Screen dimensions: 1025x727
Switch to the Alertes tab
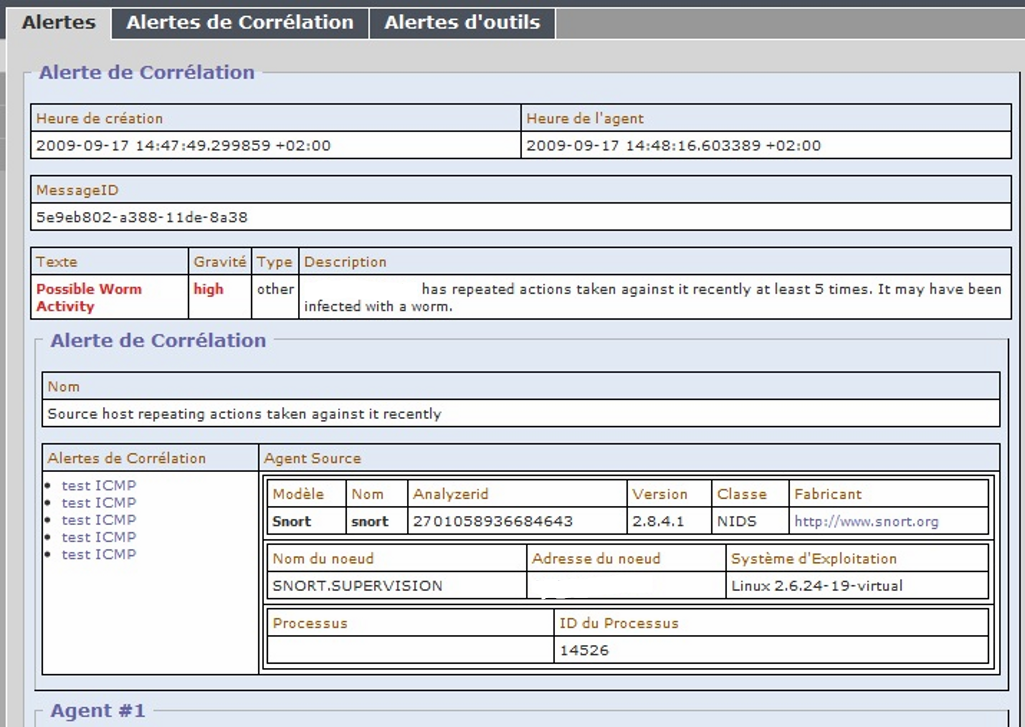[59, 22]
